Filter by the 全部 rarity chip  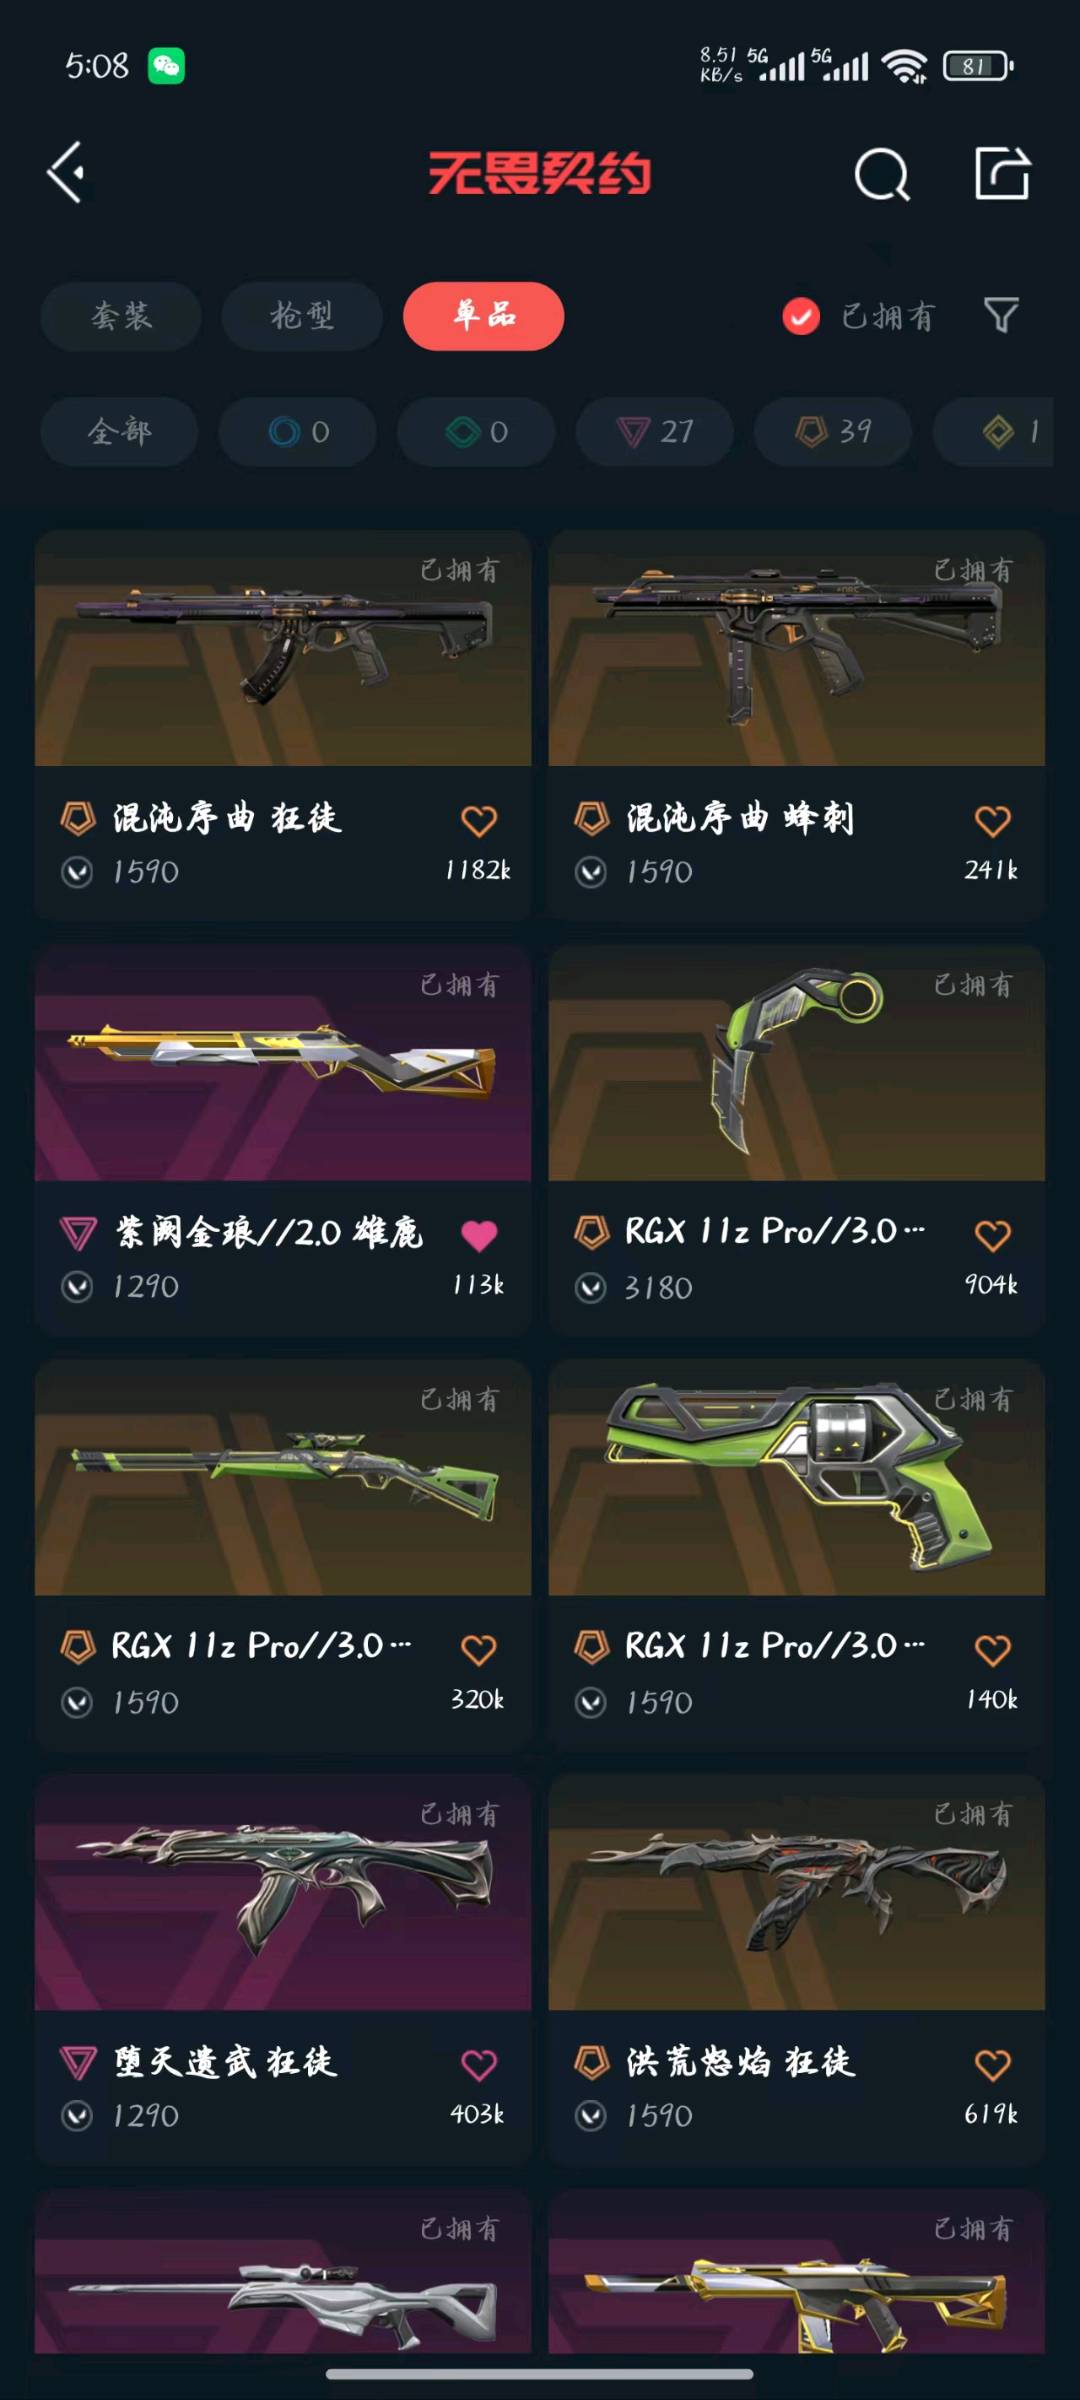[119, 432]
